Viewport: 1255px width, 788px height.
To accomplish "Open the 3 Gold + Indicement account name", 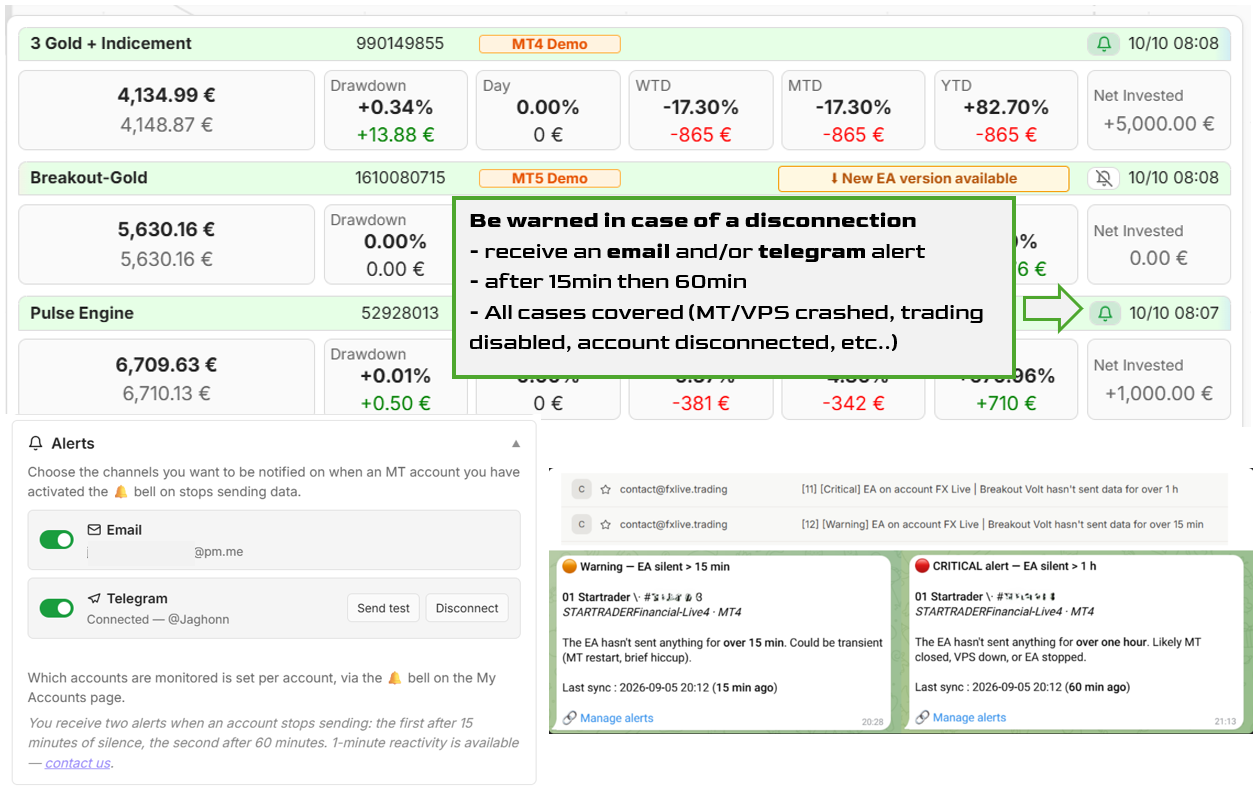I will (x=111, y=43).
